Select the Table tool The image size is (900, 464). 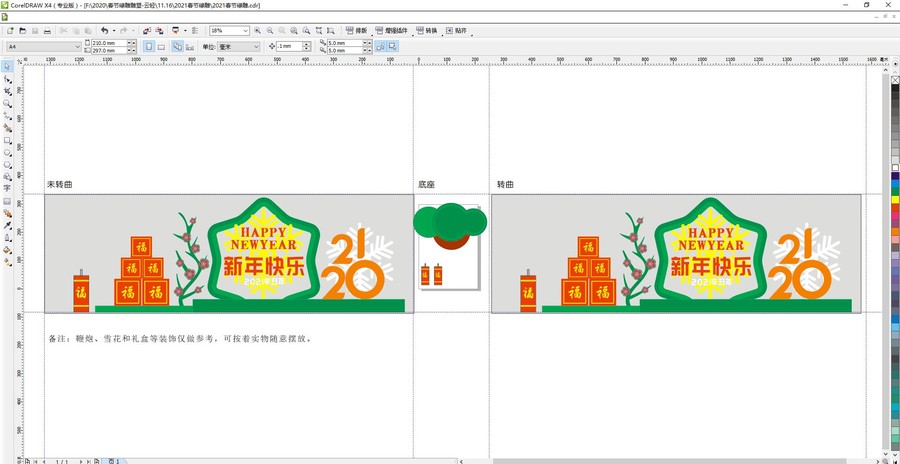[x=7, y=201]
